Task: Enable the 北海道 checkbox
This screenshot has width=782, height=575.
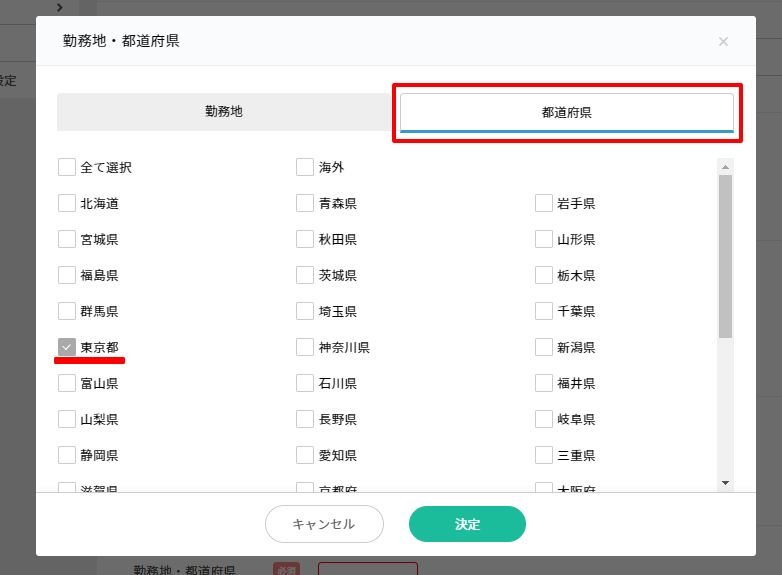Action: tap(67, 203)
